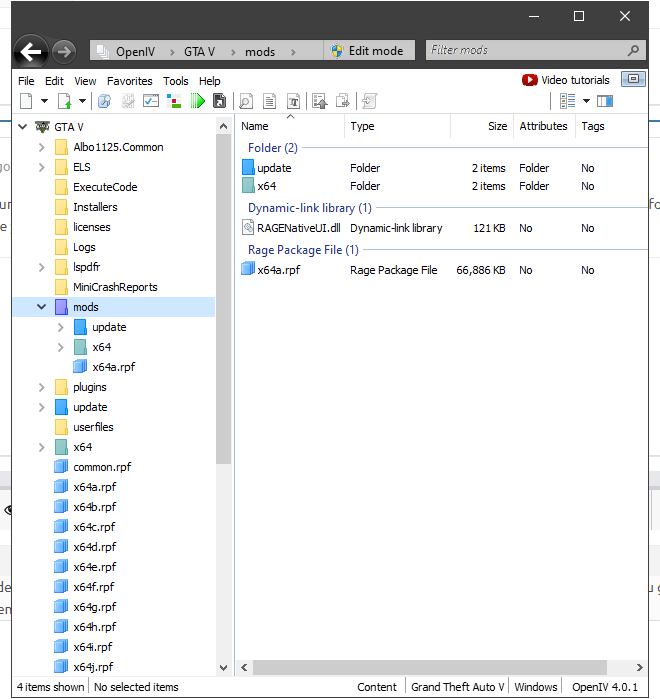Collapse the mods tree folder
The image size is (660, 699).
(41, 307)
